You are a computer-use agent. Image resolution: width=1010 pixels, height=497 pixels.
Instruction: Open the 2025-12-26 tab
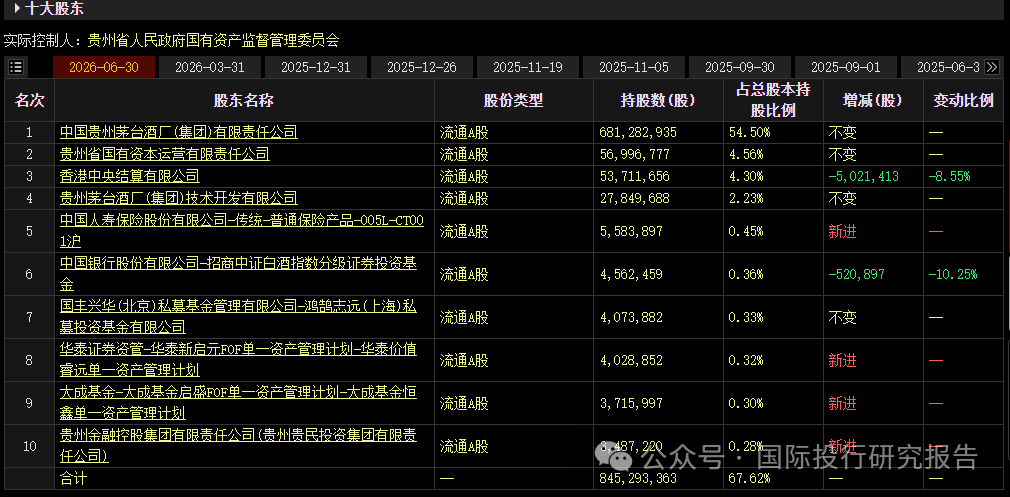point(421,67)
